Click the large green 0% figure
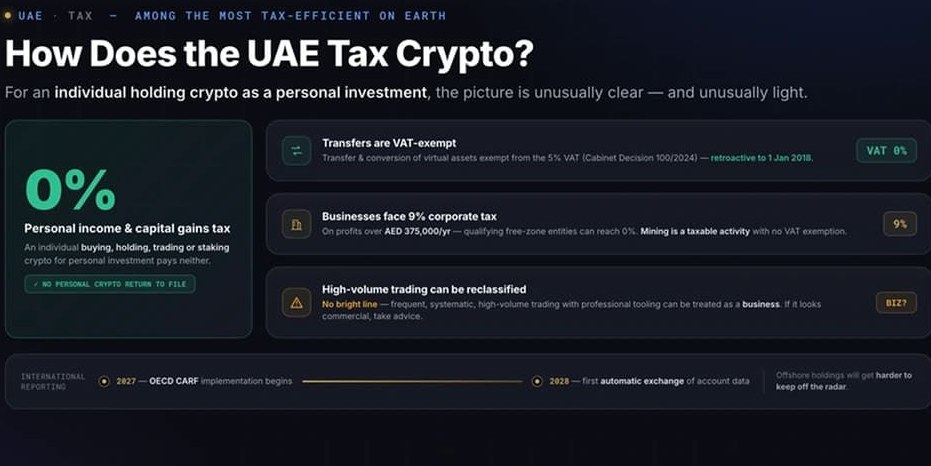931x466 pixels. click(x=70, y=190)
